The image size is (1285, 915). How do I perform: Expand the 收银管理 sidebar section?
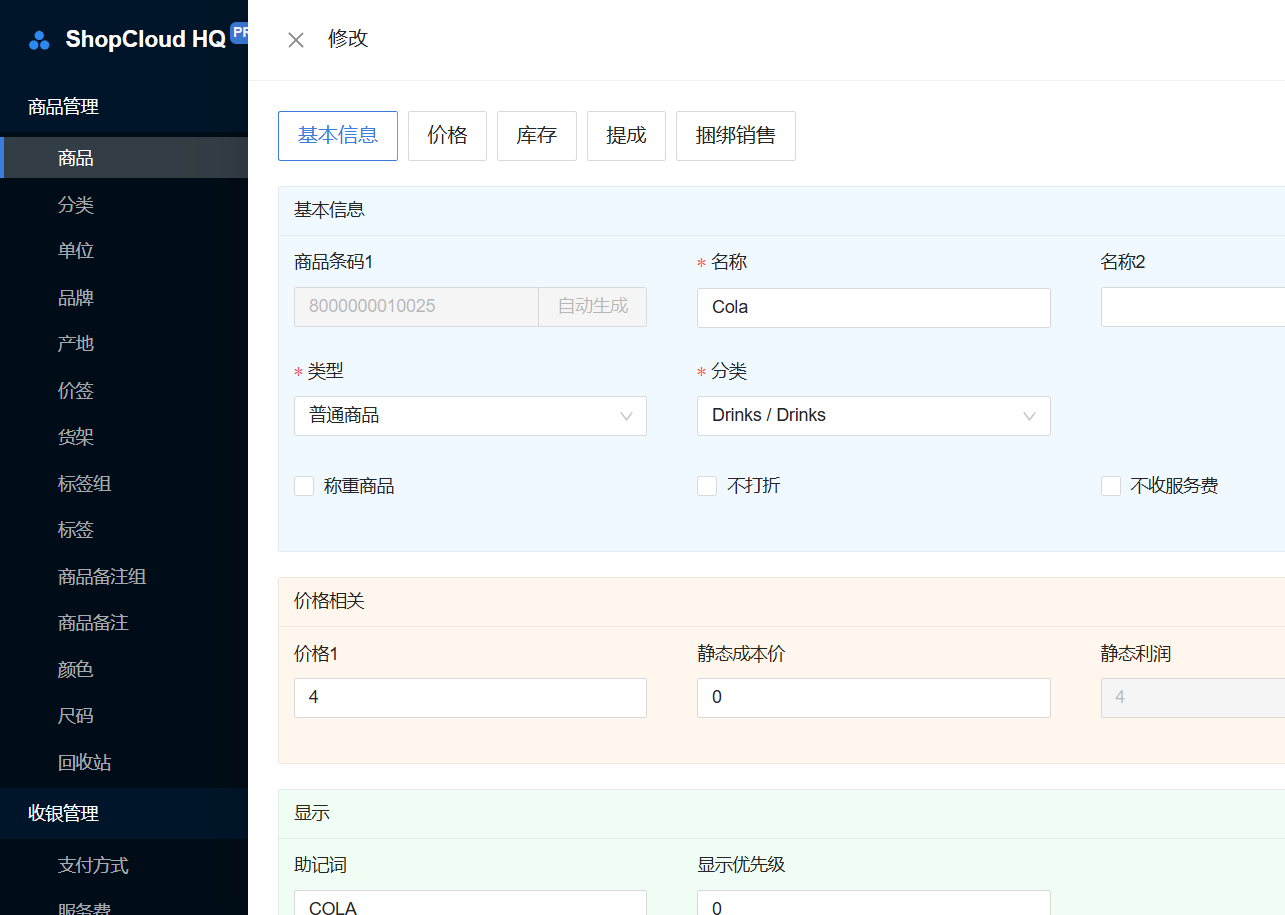(x=63, y=814)
